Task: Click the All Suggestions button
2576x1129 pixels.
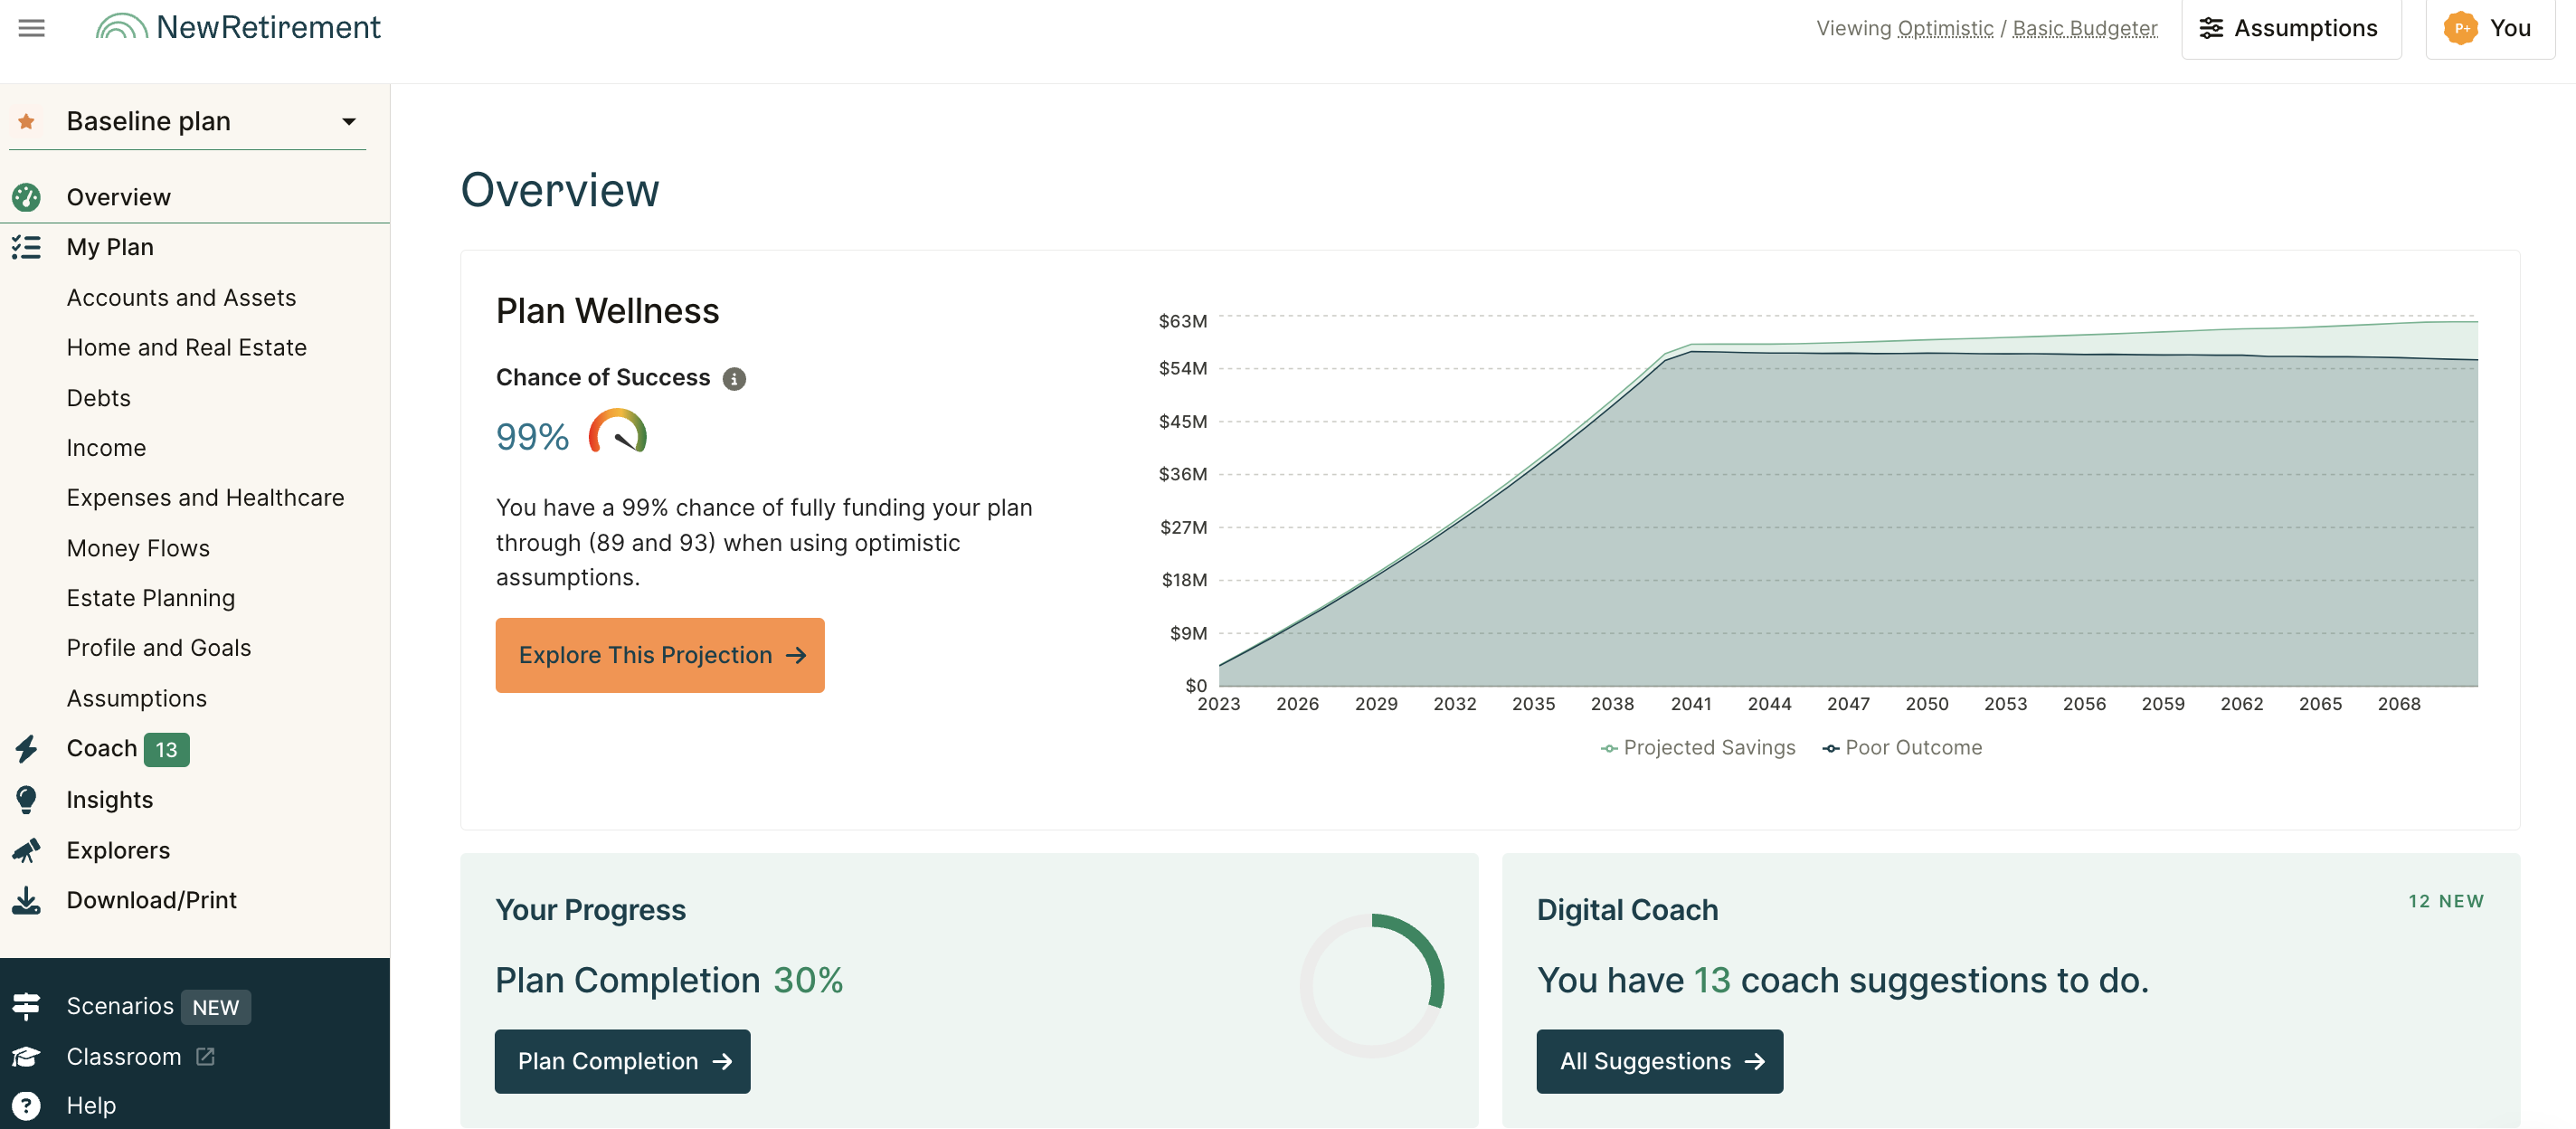Action: tap(1659, 1061)
